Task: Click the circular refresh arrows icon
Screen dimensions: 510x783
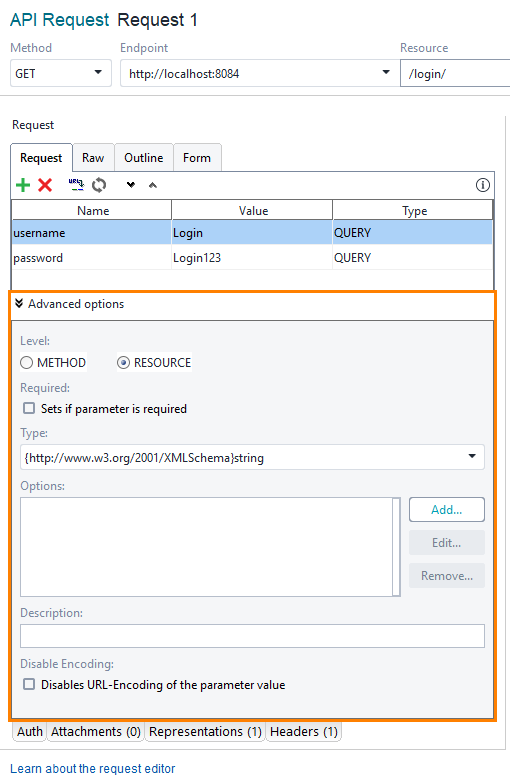Action: (x=99, y=185)
